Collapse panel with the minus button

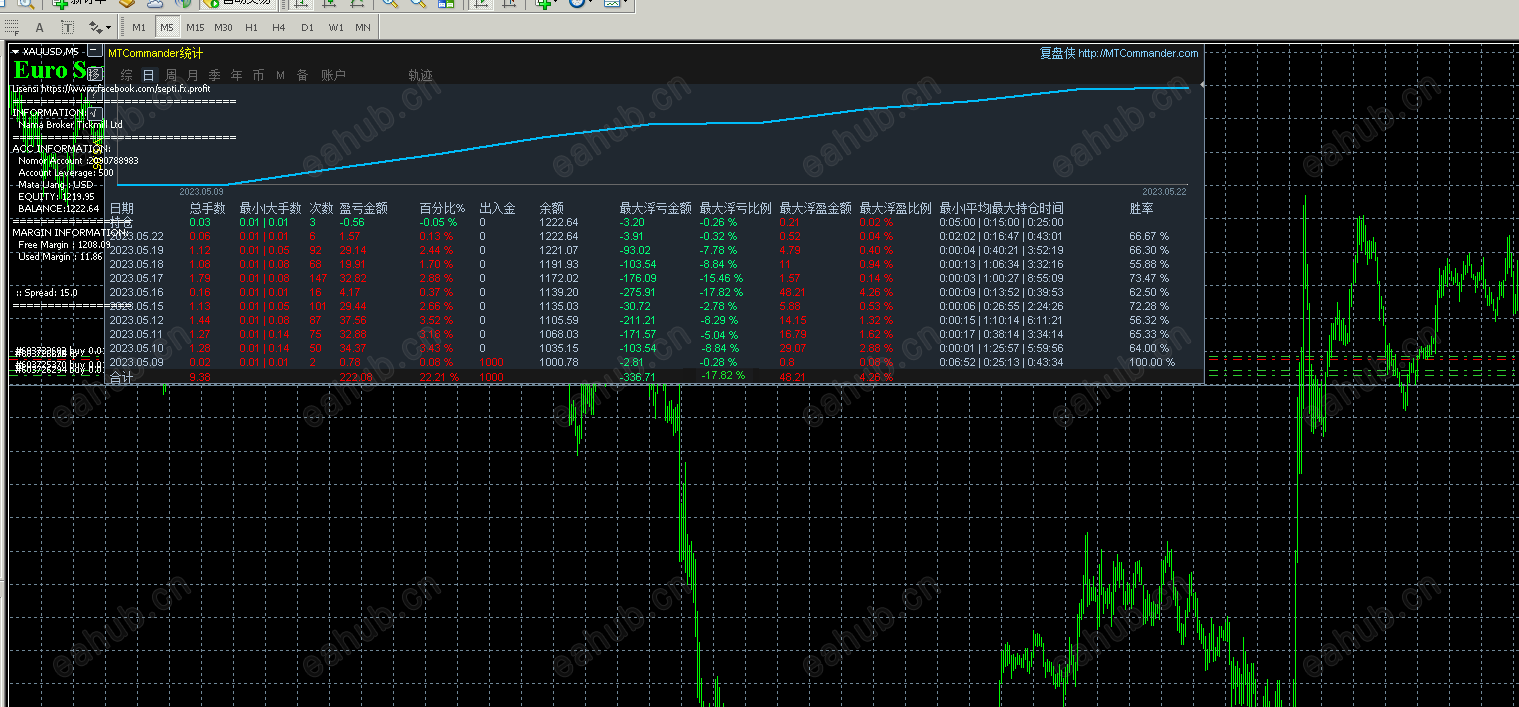click(94, 51)
